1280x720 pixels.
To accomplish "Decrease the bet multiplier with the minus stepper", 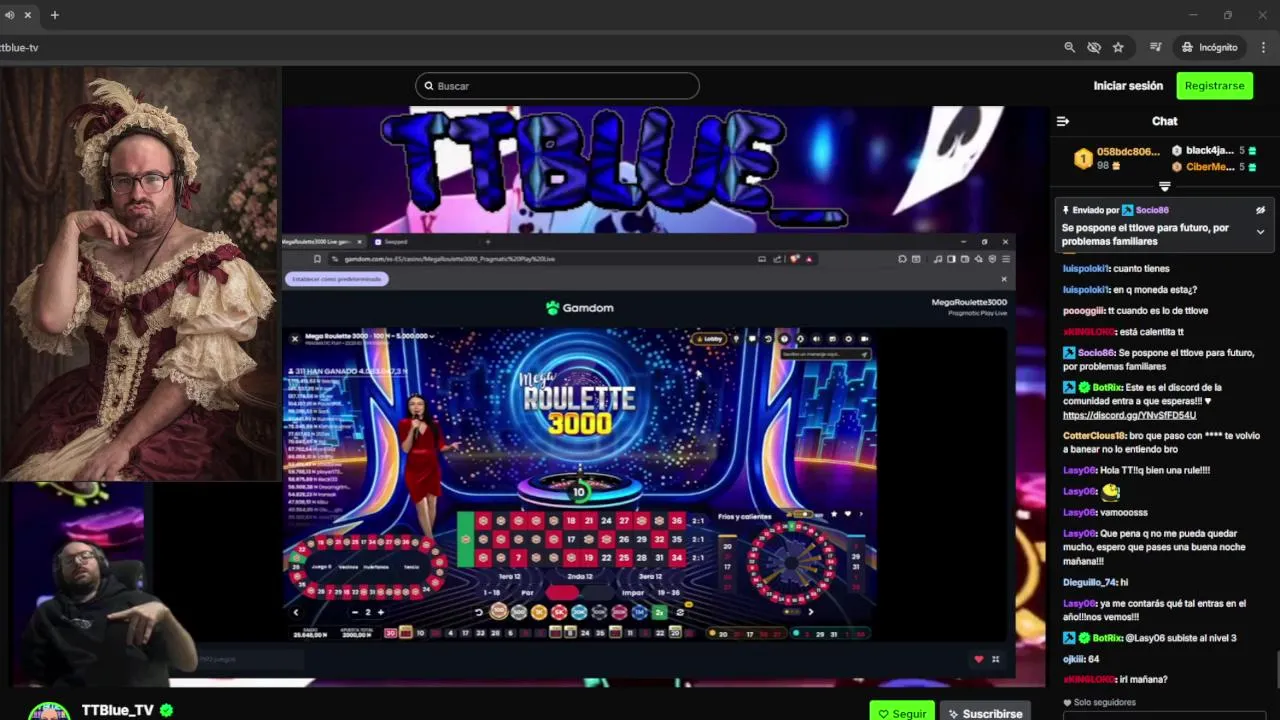I will click(355, 612).
